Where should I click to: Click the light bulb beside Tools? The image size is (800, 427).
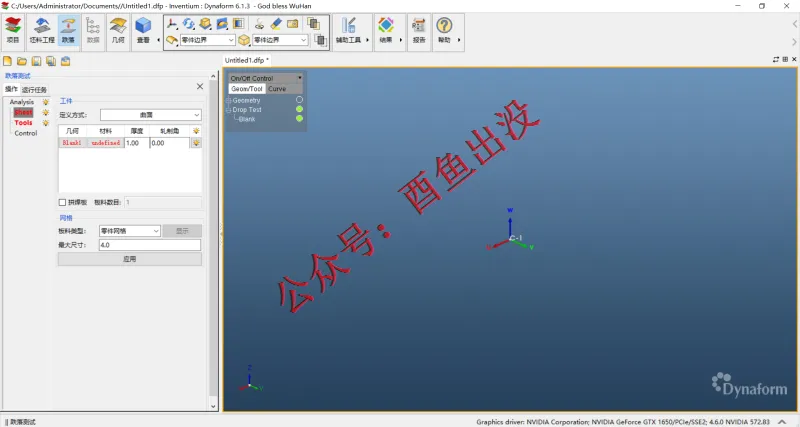coord(45,123)
